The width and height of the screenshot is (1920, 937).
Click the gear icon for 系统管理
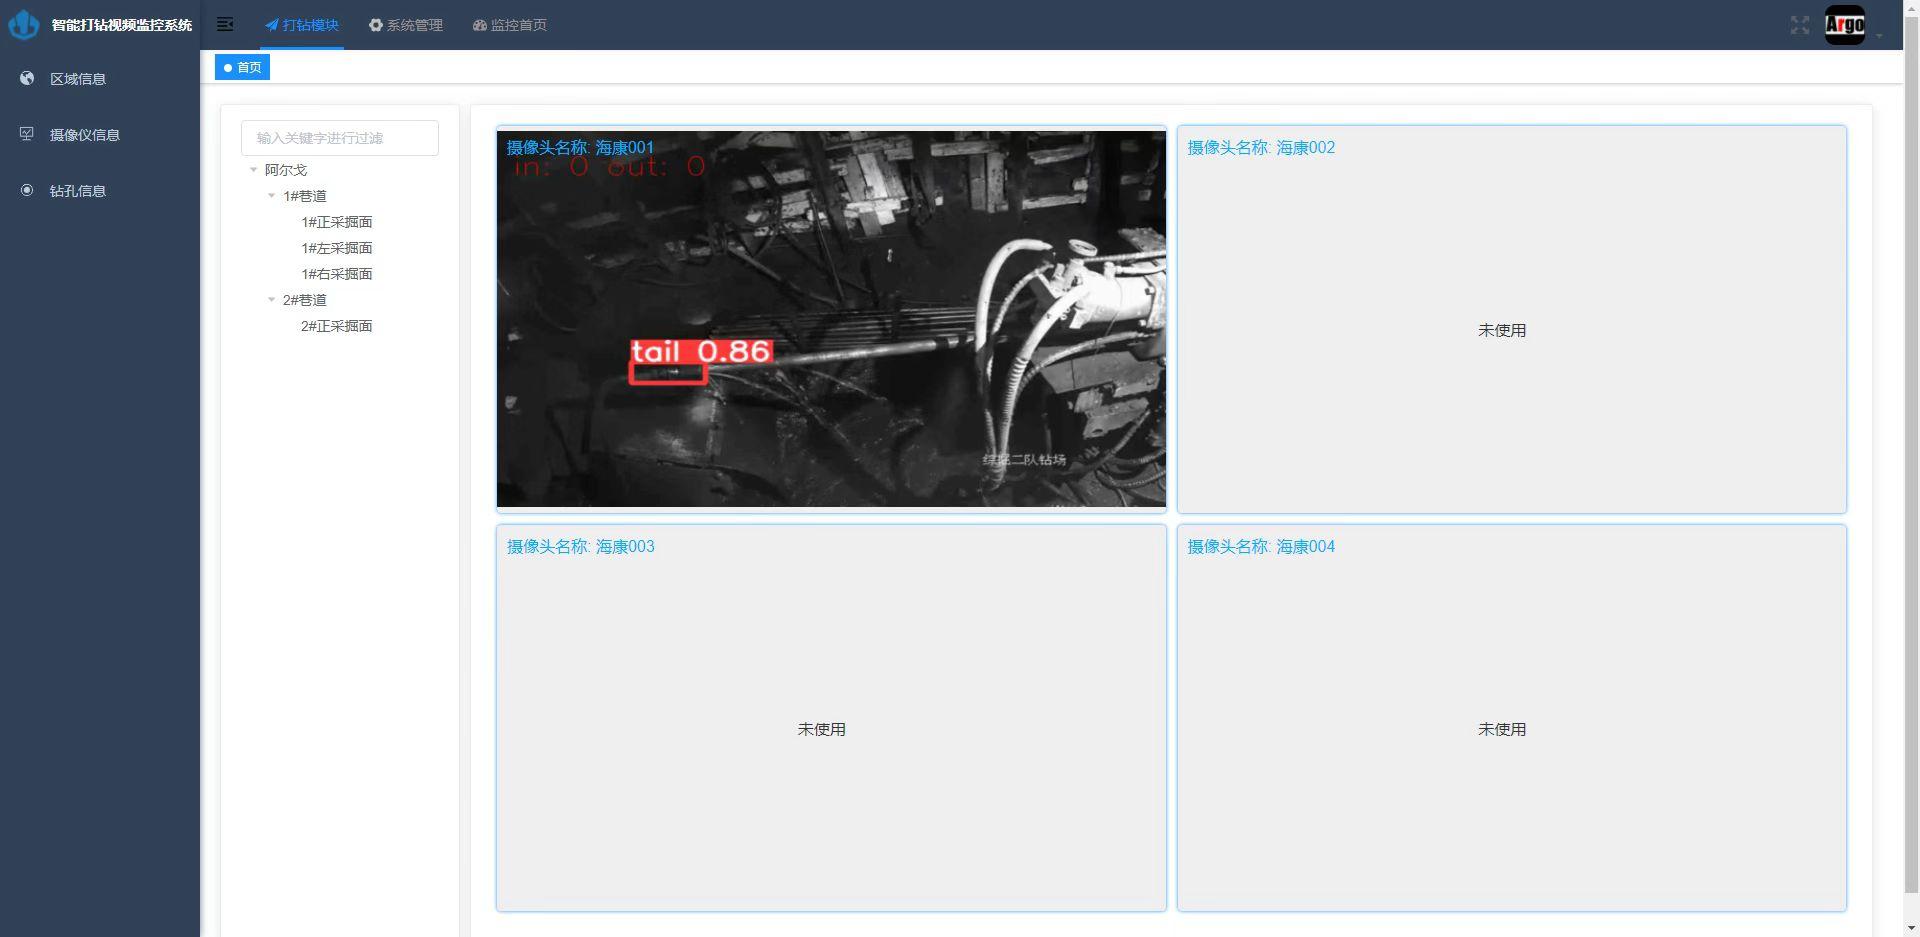click(376, 25)
